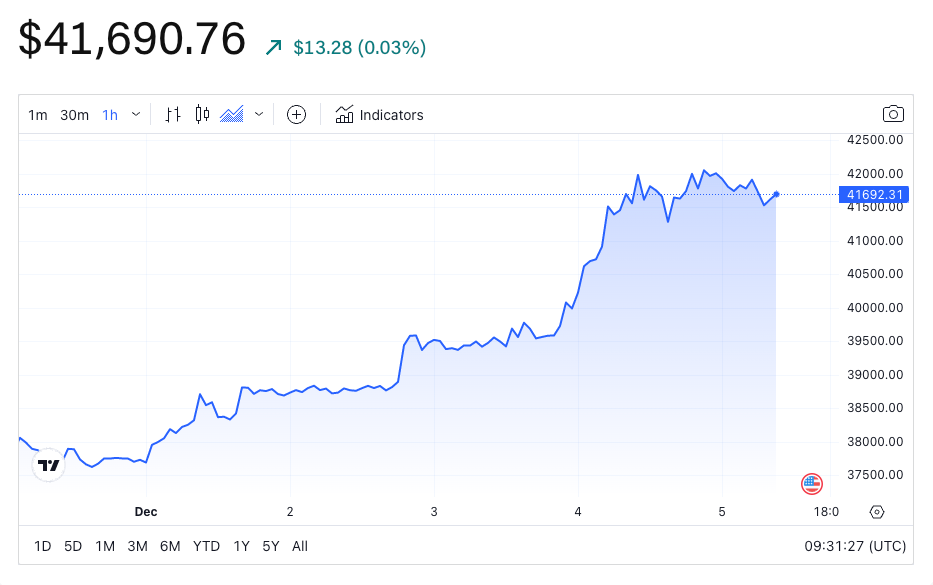Switch to the 1D range tab
Image resolution: width=933 pixels, height=585 pixels.
(42, 546)
